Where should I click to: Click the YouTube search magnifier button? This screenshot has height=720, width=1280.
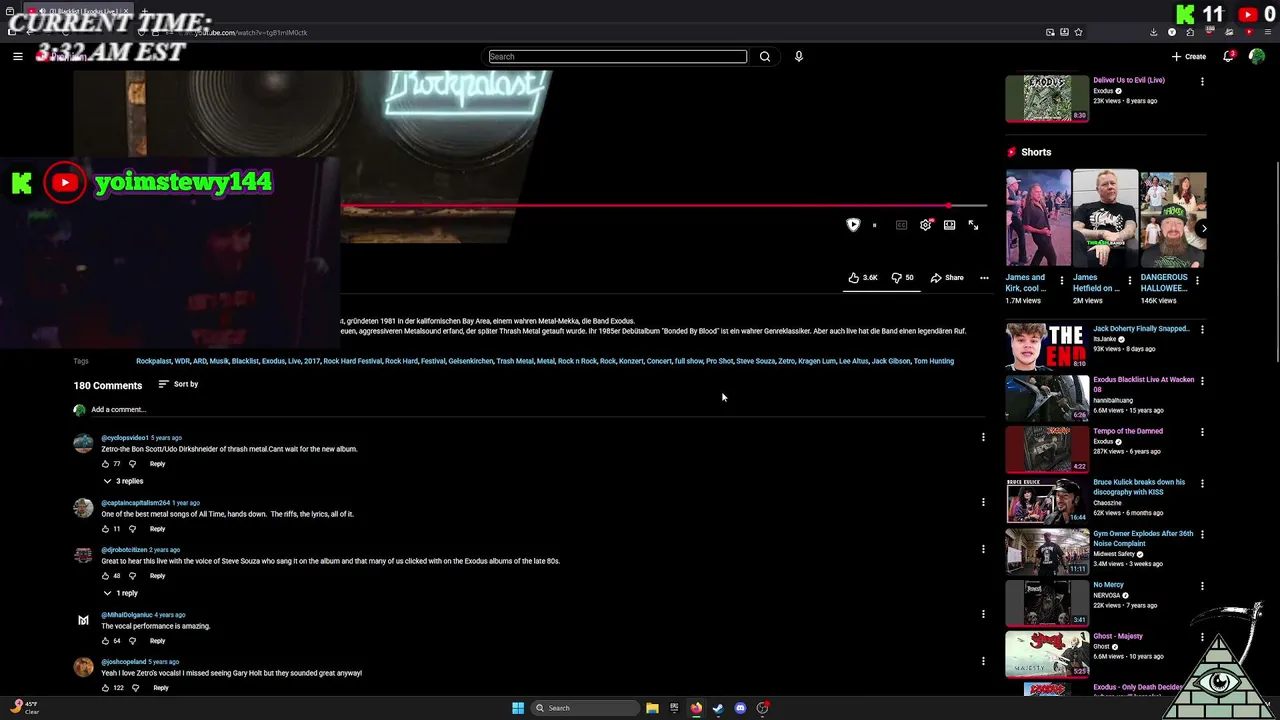pyautogui.click(x=765, y=56)
